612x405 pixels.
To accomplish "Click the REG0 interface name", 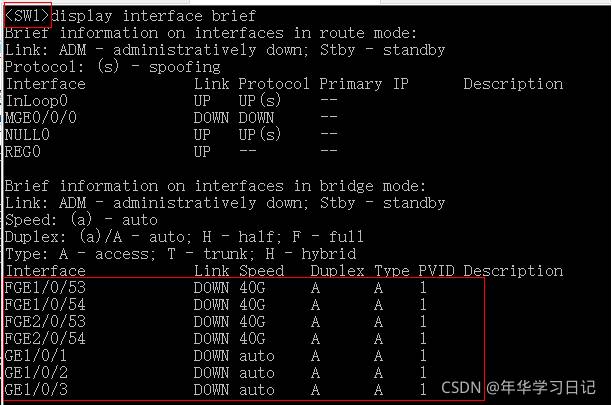I will [x=22, y=152].
